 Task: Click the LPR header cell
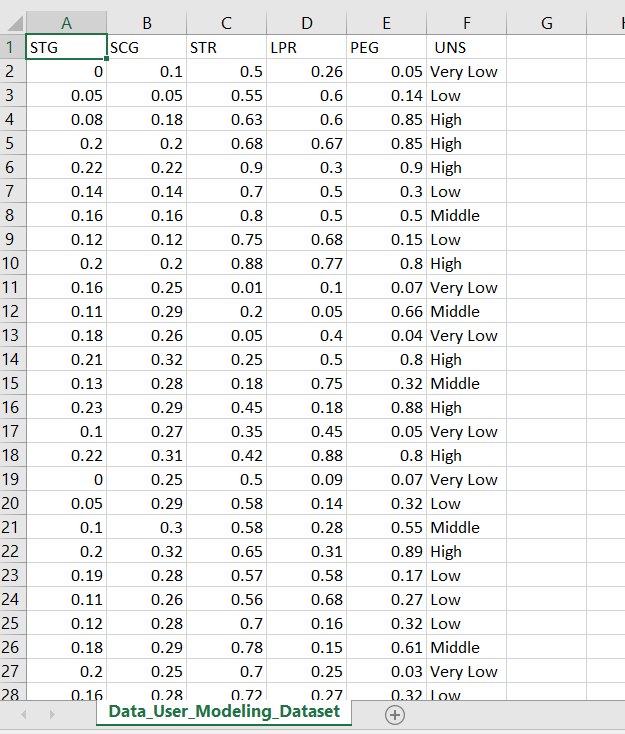point(307,47)
